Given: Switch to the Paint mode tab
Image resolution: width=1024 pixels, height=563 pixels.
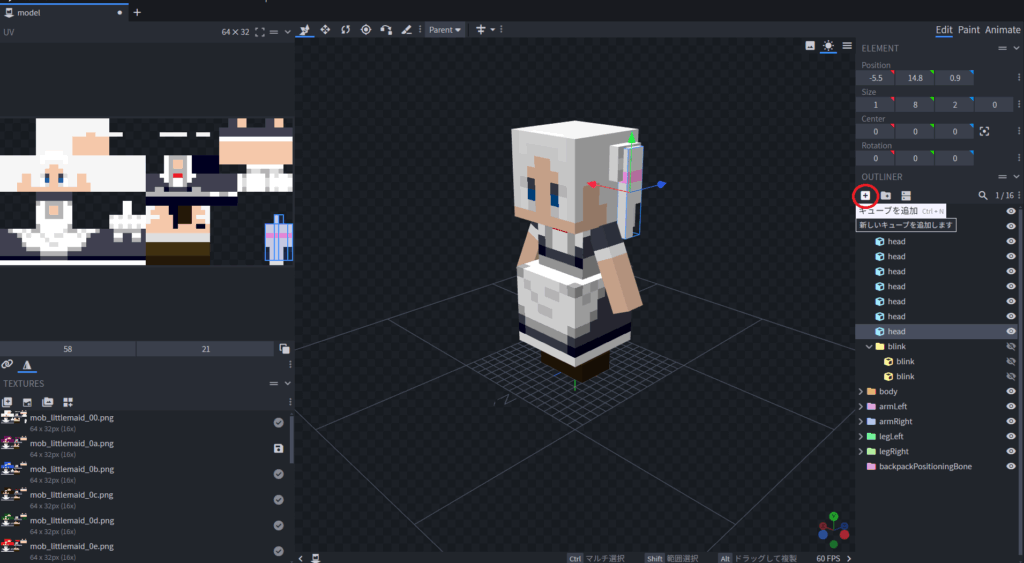Looking at the screenshot, I should [x=968, y=30].
